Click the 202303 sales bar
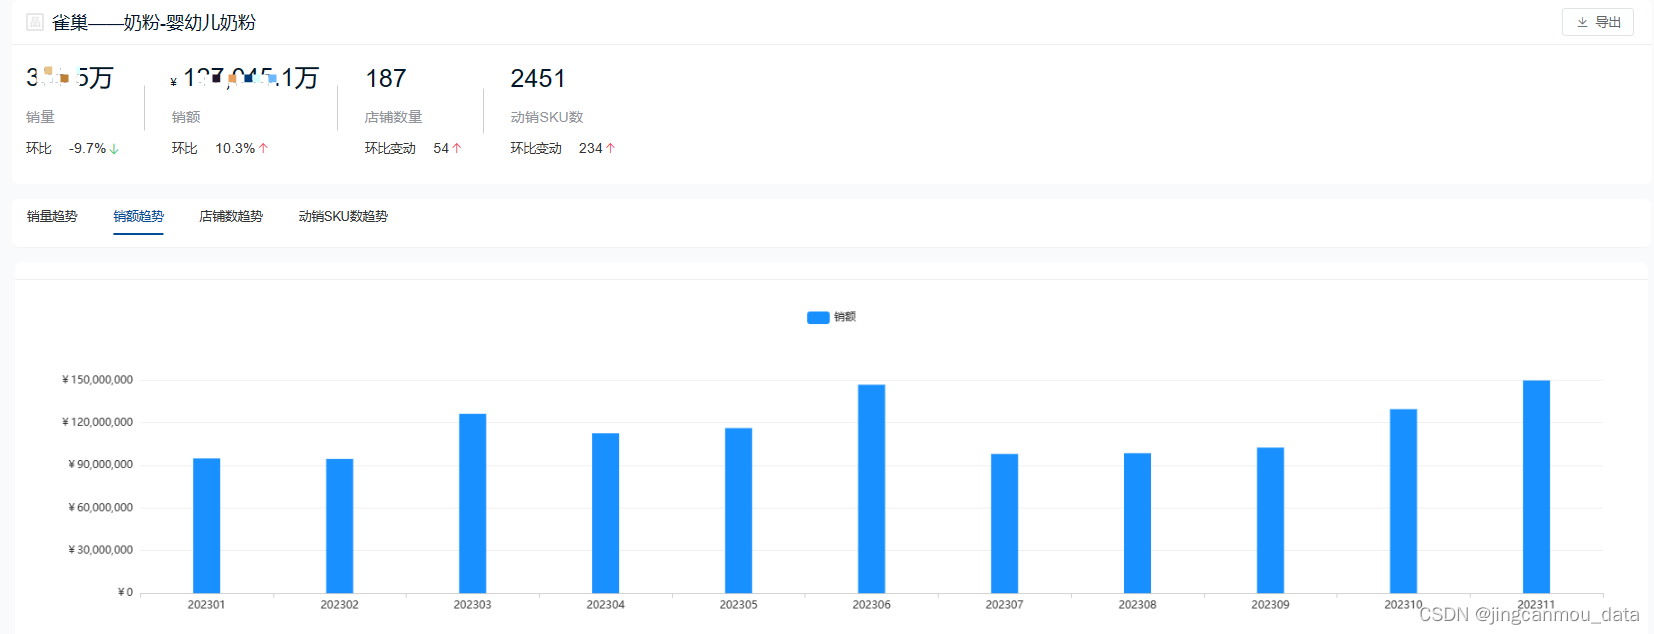 (472, 503)
